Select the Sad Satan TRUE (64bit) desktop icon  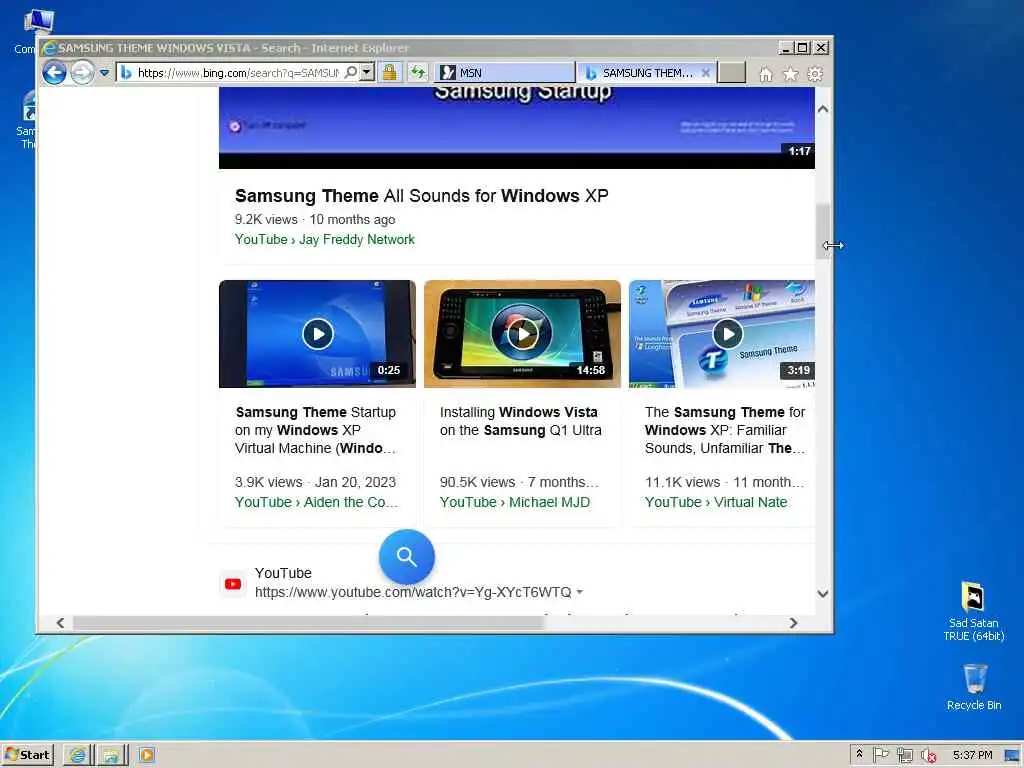[973, 611]
